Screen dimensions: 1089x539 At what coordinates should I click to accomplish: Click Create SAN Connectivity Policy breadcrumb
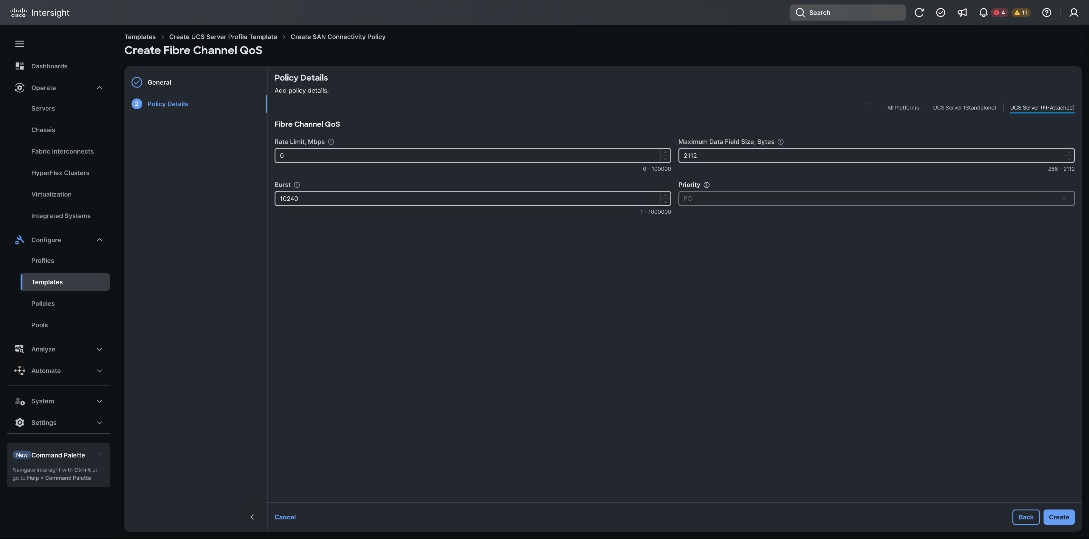click(x=338, y=37)
